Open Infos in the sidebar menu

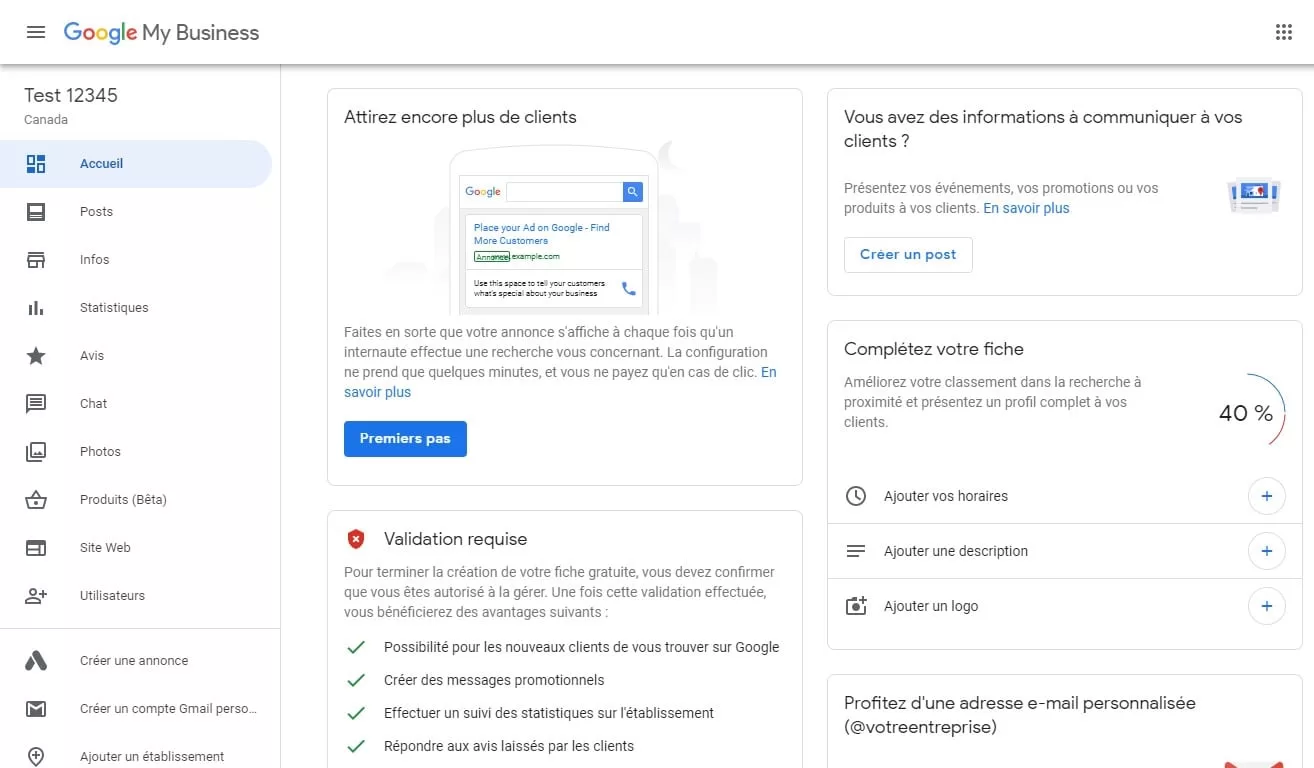click(x=94, y=260)
